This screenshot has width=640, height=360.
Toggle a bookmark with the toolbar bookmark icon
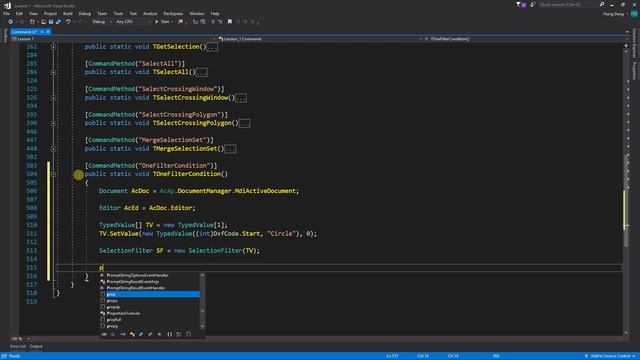coord(230,22)
